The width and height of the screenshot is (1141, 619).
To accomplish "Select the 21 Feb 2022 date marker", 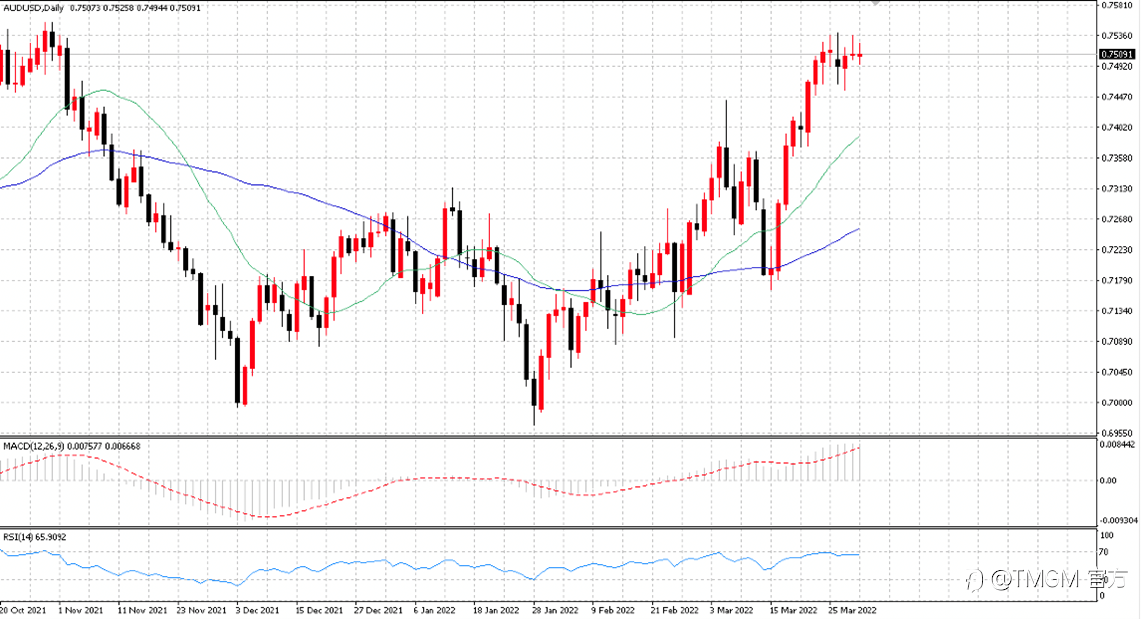I will 674,610.
